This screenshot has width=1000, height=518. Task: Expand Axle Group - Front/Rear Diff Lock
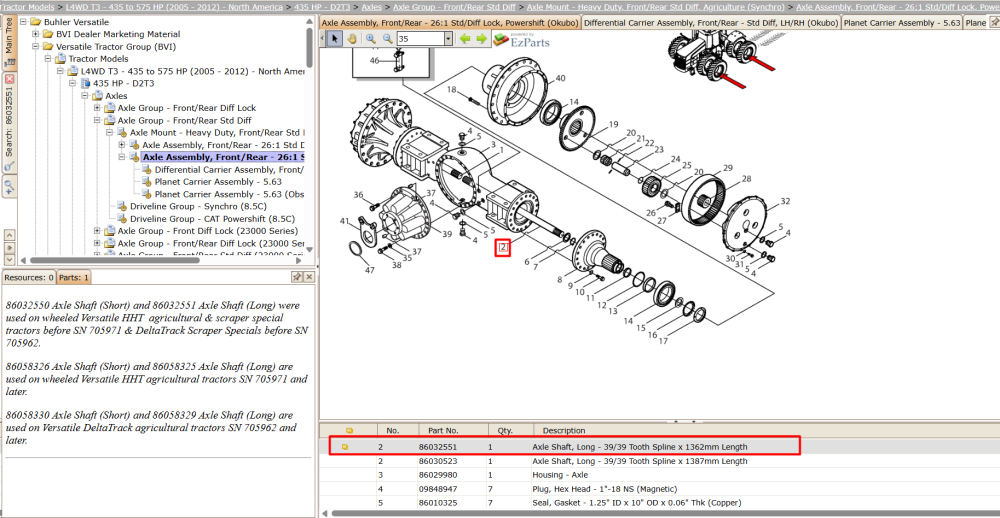click(97, 108)
